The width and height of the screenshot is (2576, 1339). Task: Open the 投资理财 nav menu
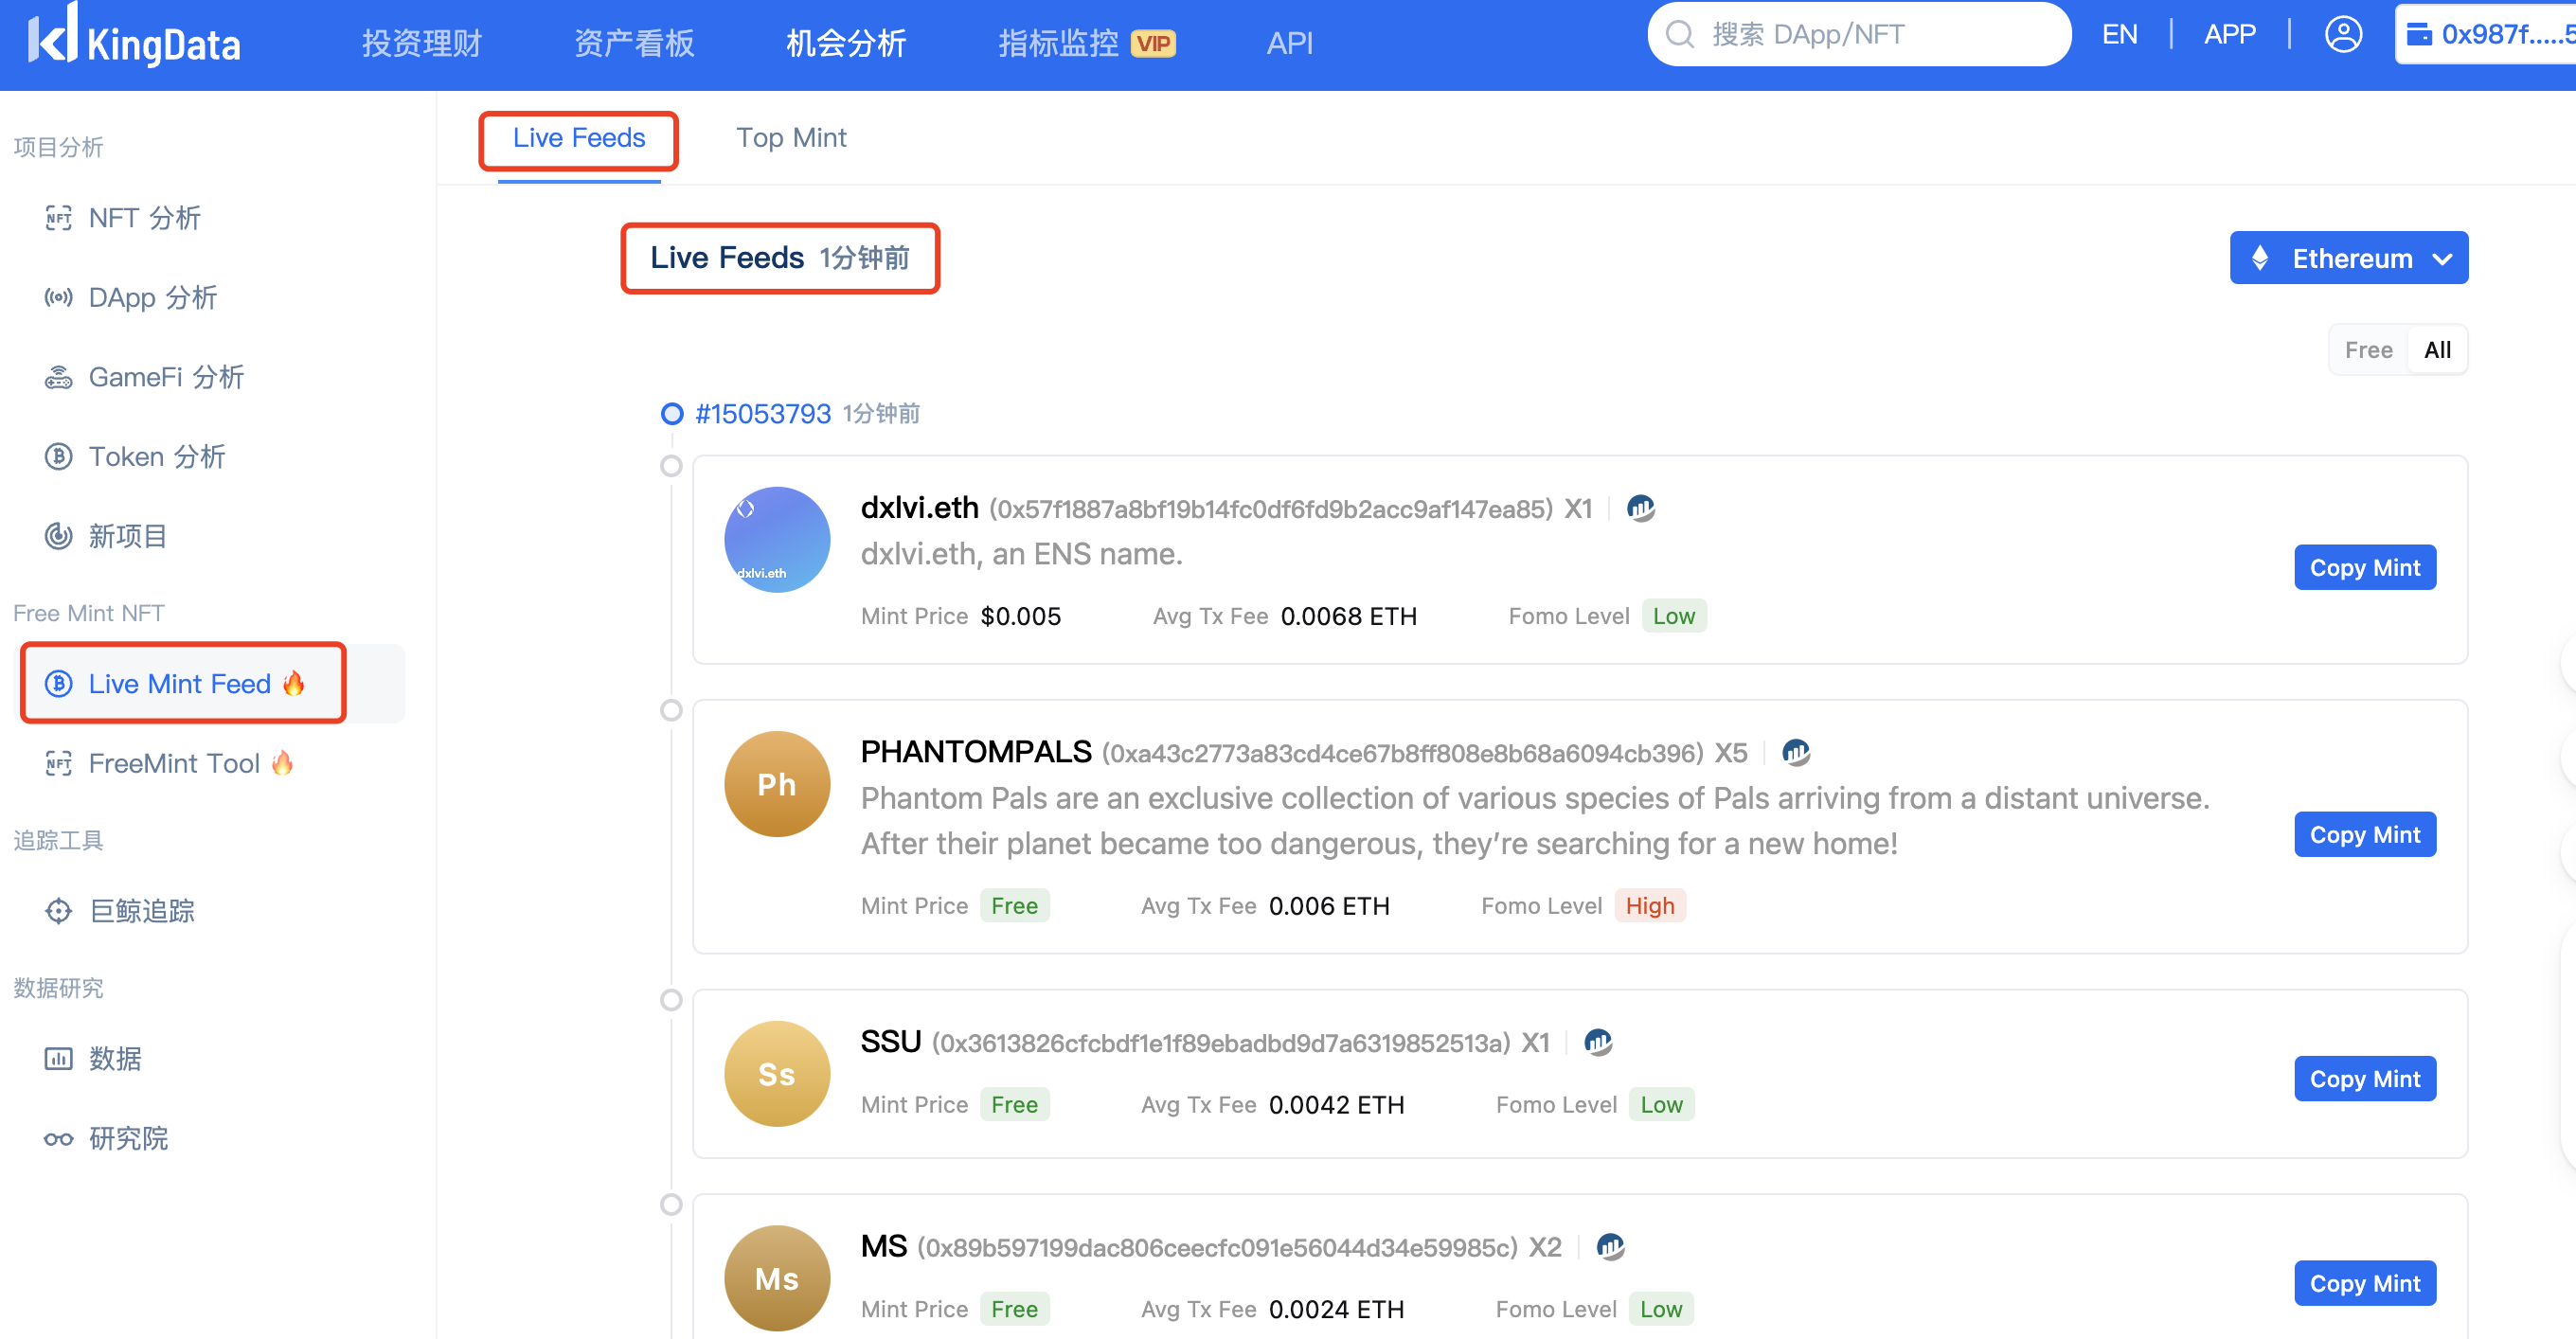(x=421, y=43)
